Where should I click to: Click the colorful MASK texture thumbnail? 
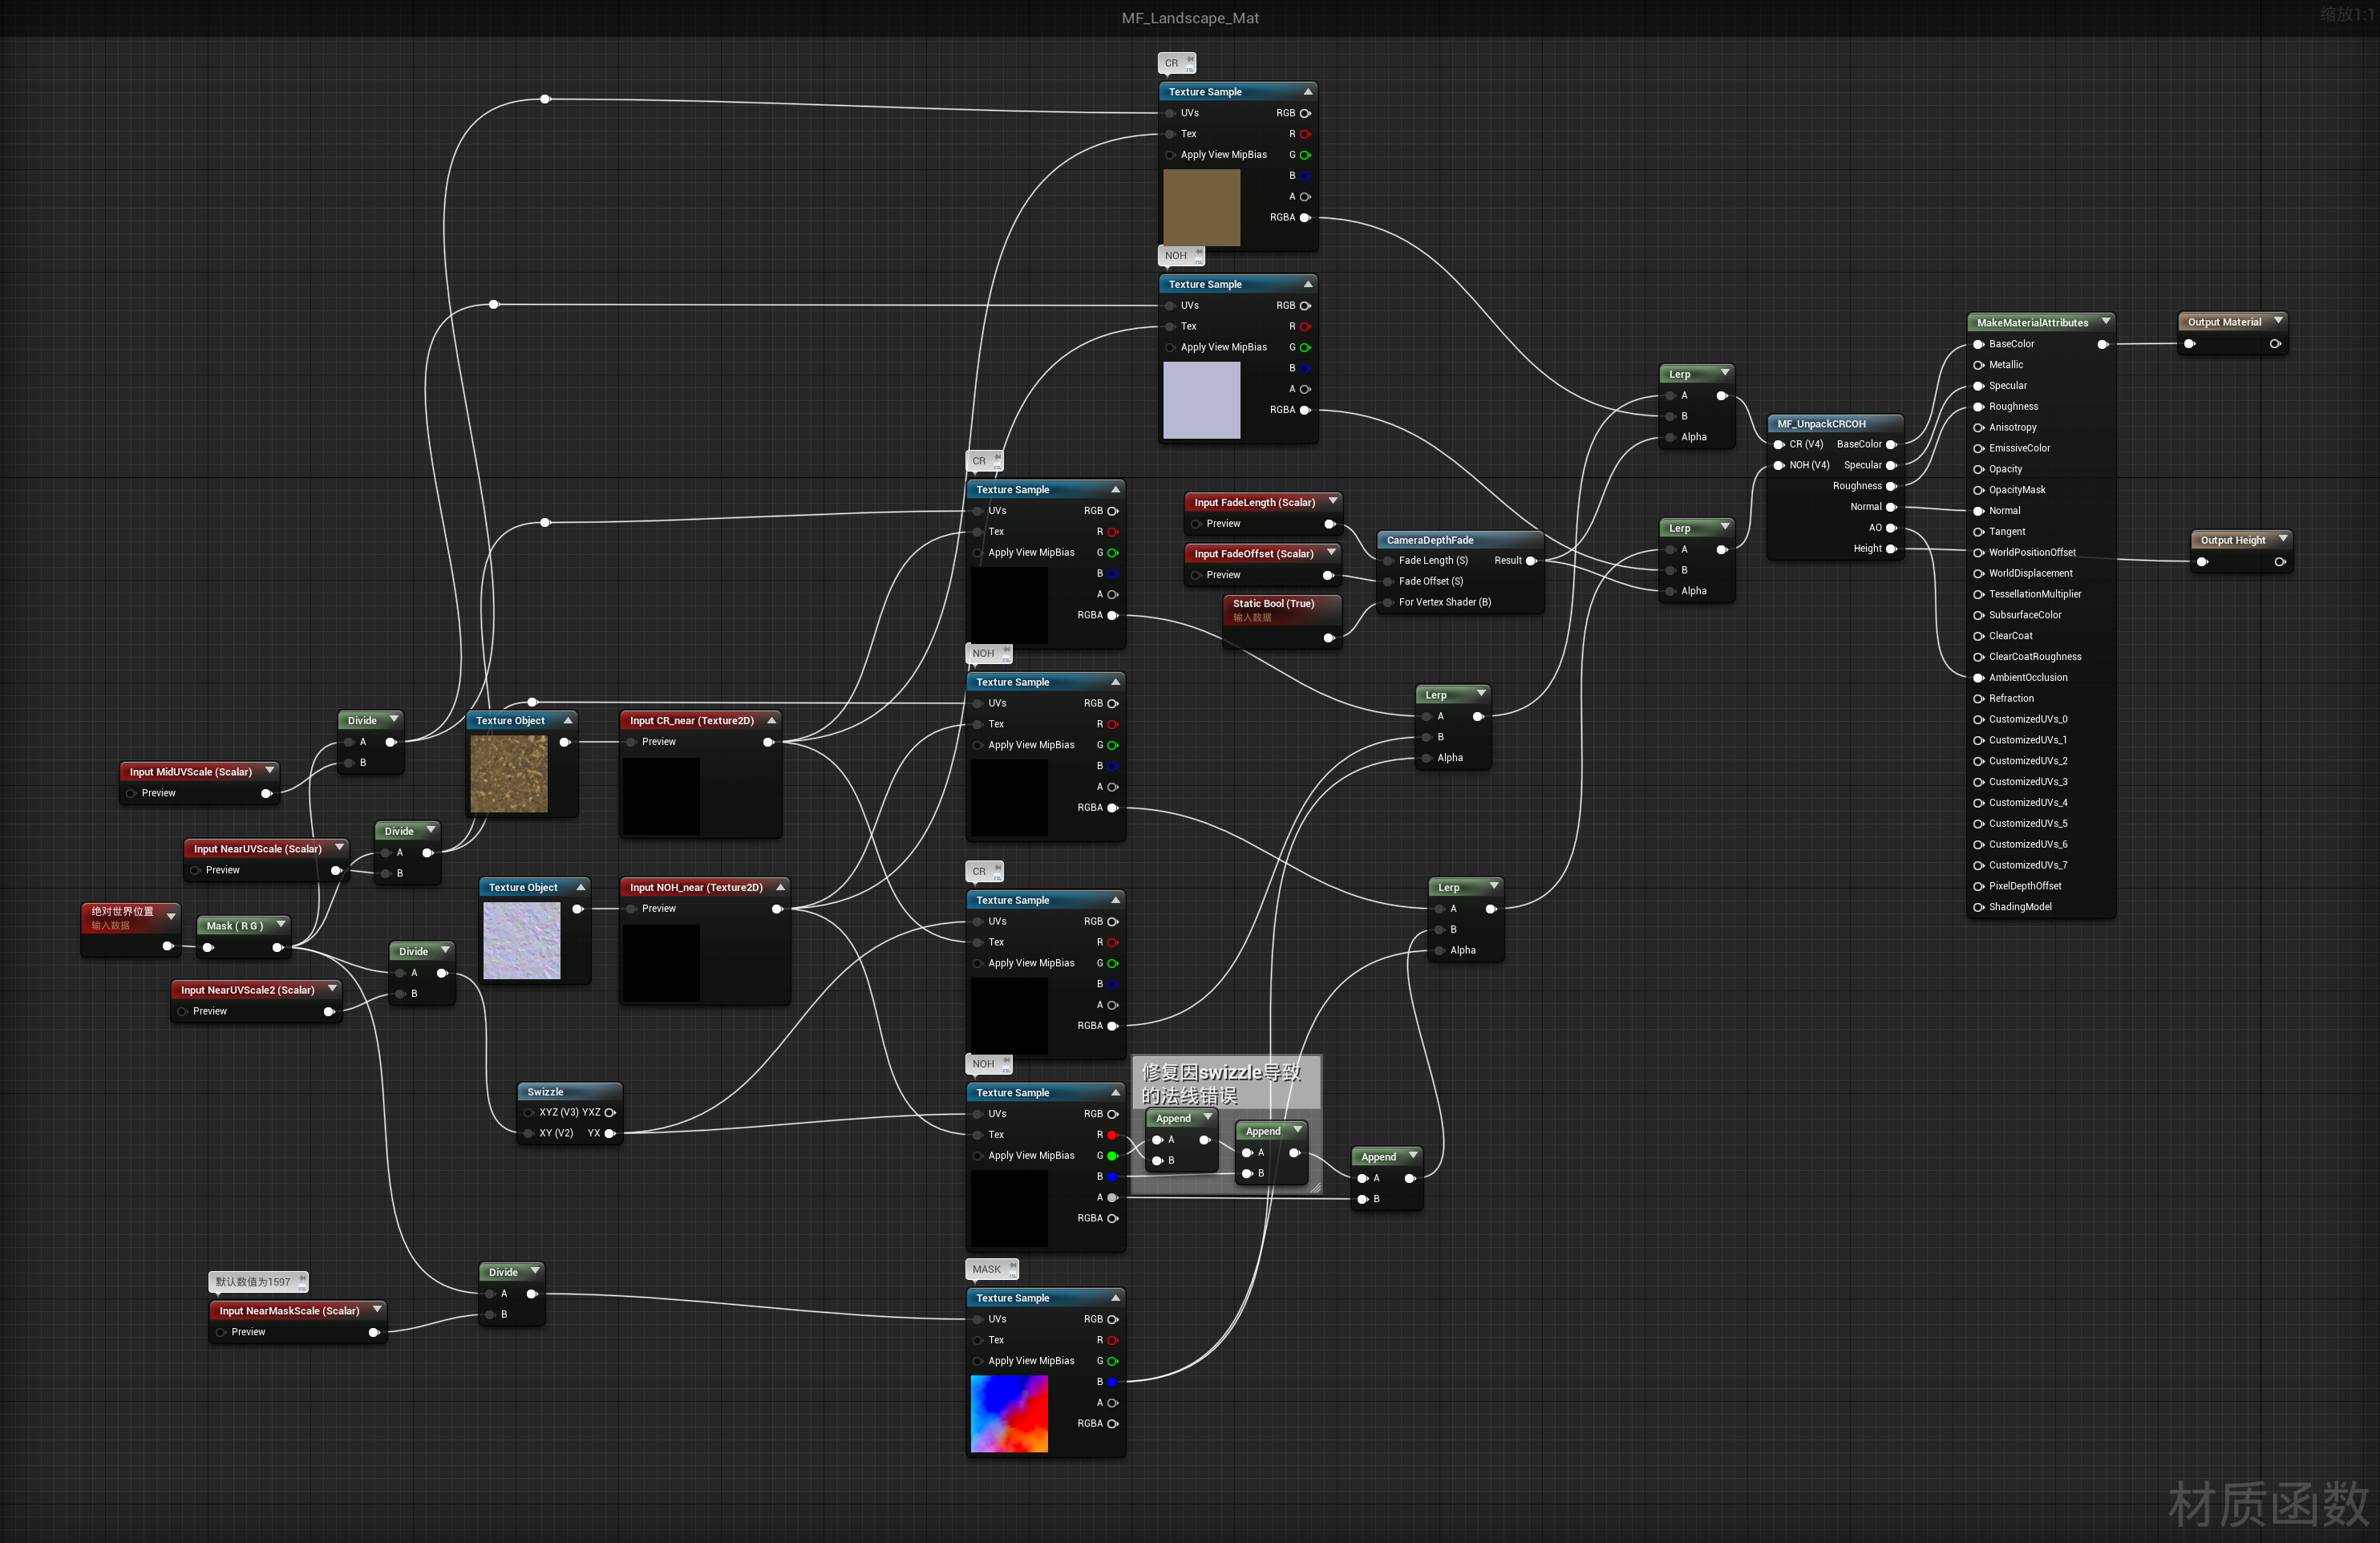pos(1009,1413)
